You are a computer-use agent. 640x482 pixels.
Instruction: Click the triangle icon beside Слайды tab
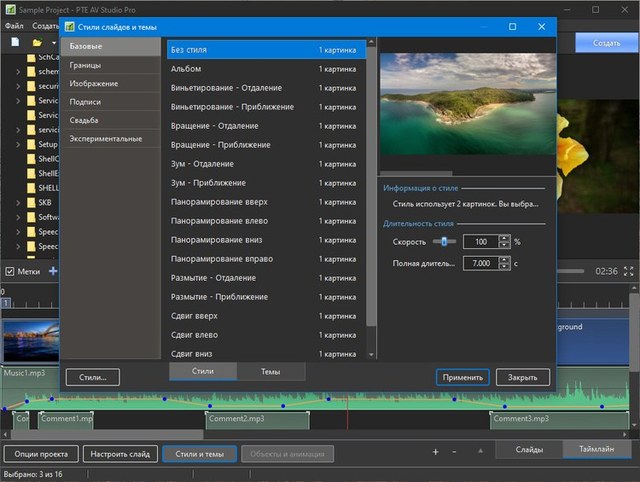[480, 452]
